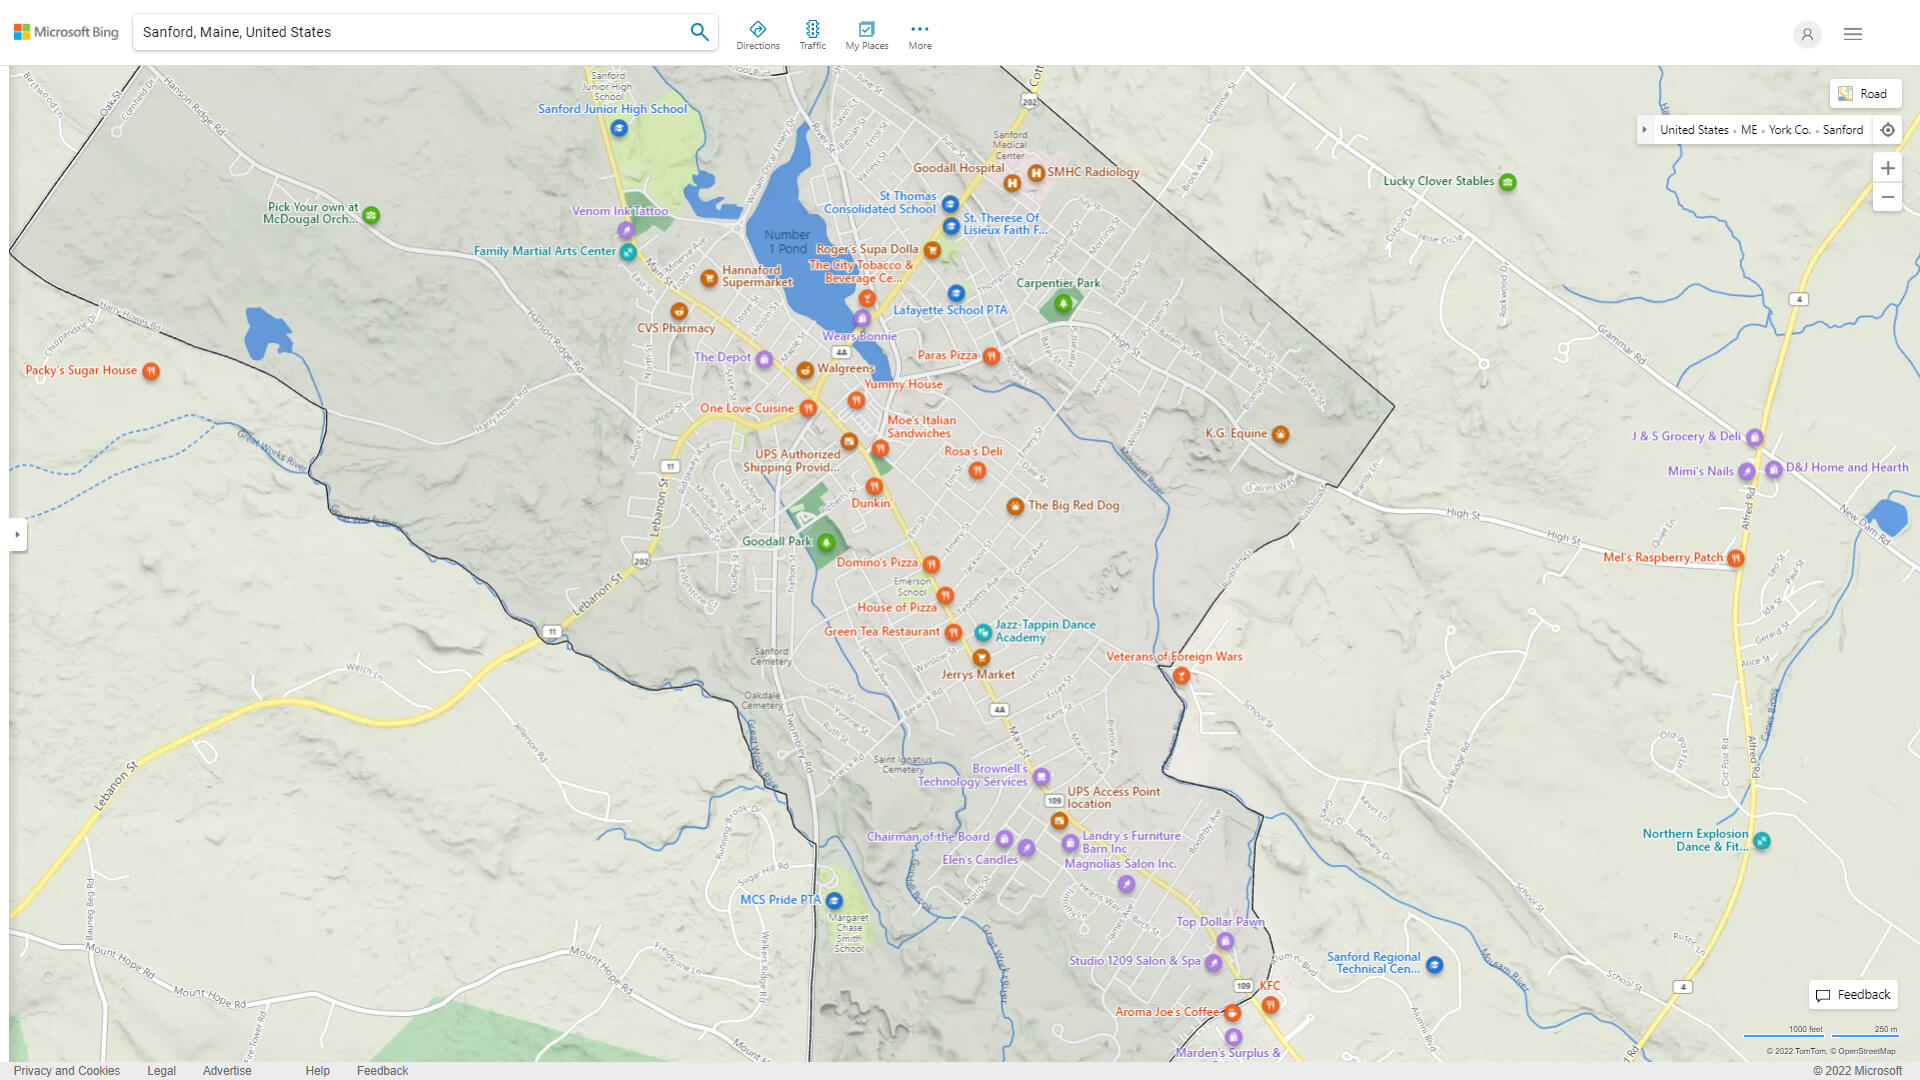Image resolution: width=1920 pixels, height=1080 pixels.
Task: Click the user account icon
Action: (1806, 34)
